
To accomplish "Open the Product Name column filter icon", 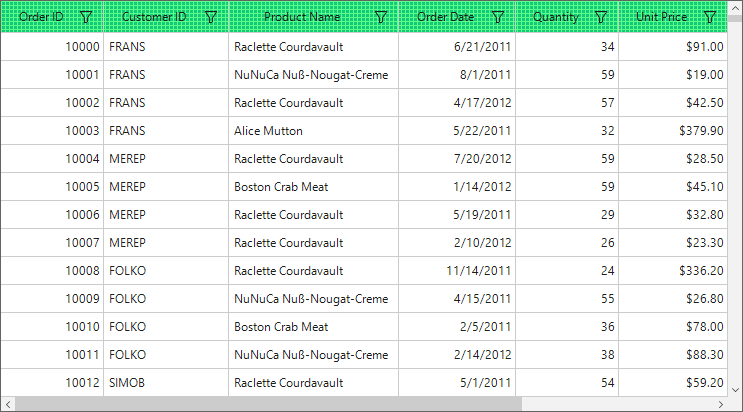I will tap(381, 17).
